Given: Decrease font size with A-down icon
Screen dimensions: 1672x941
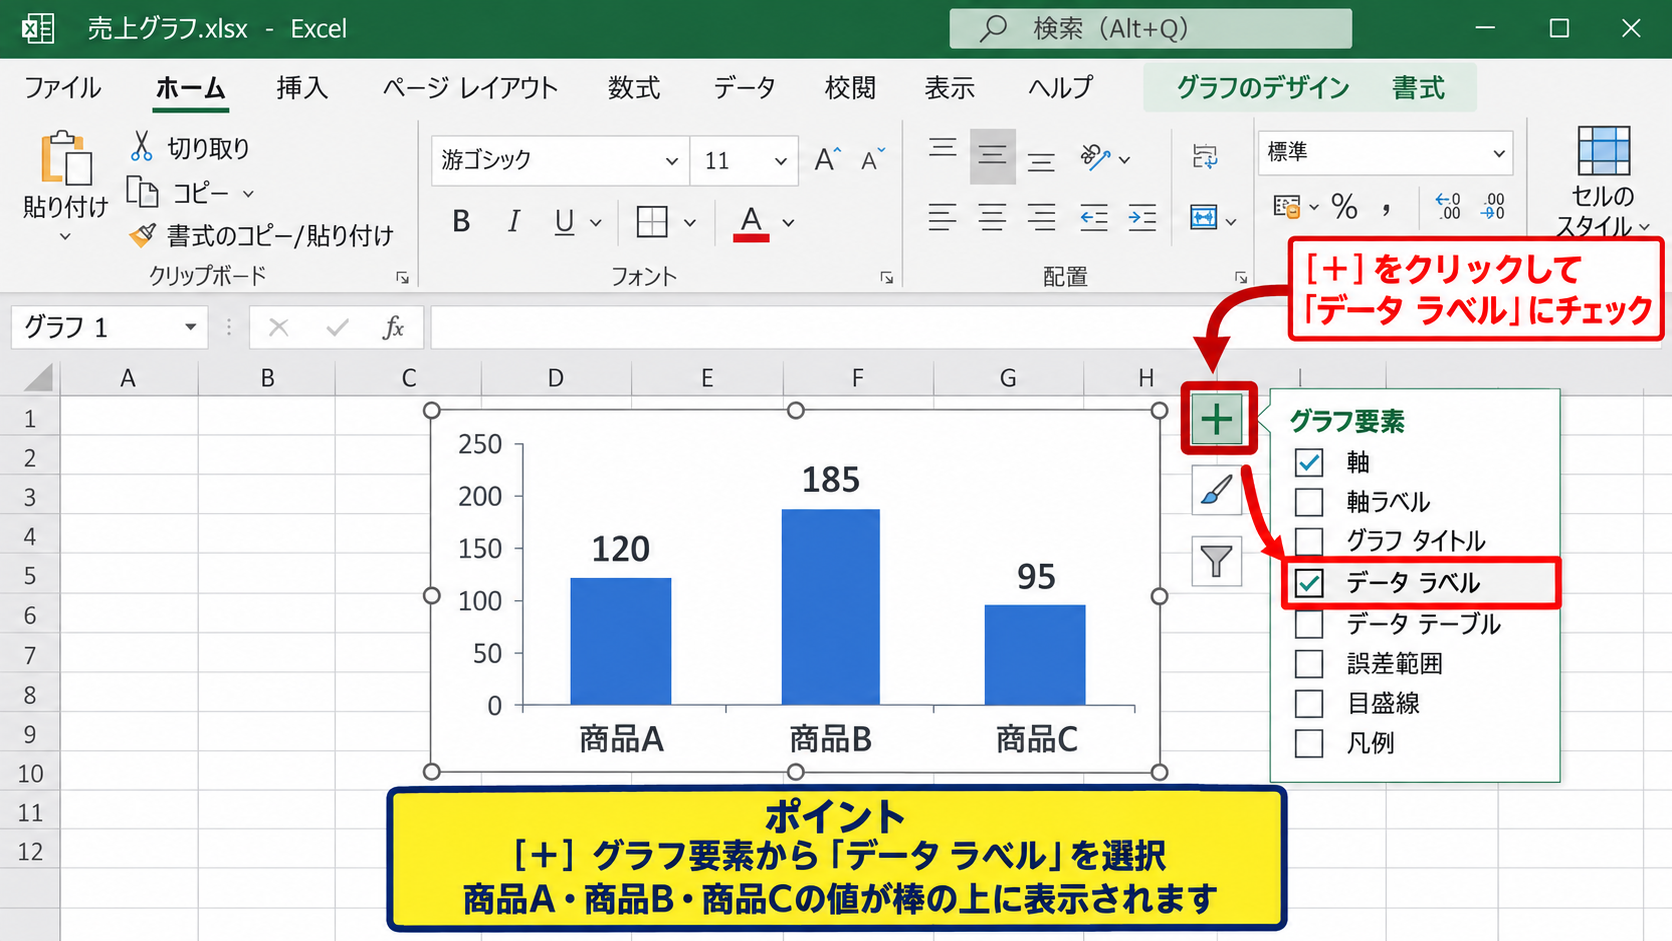Looking at the screenshot, I should [873, 160].
